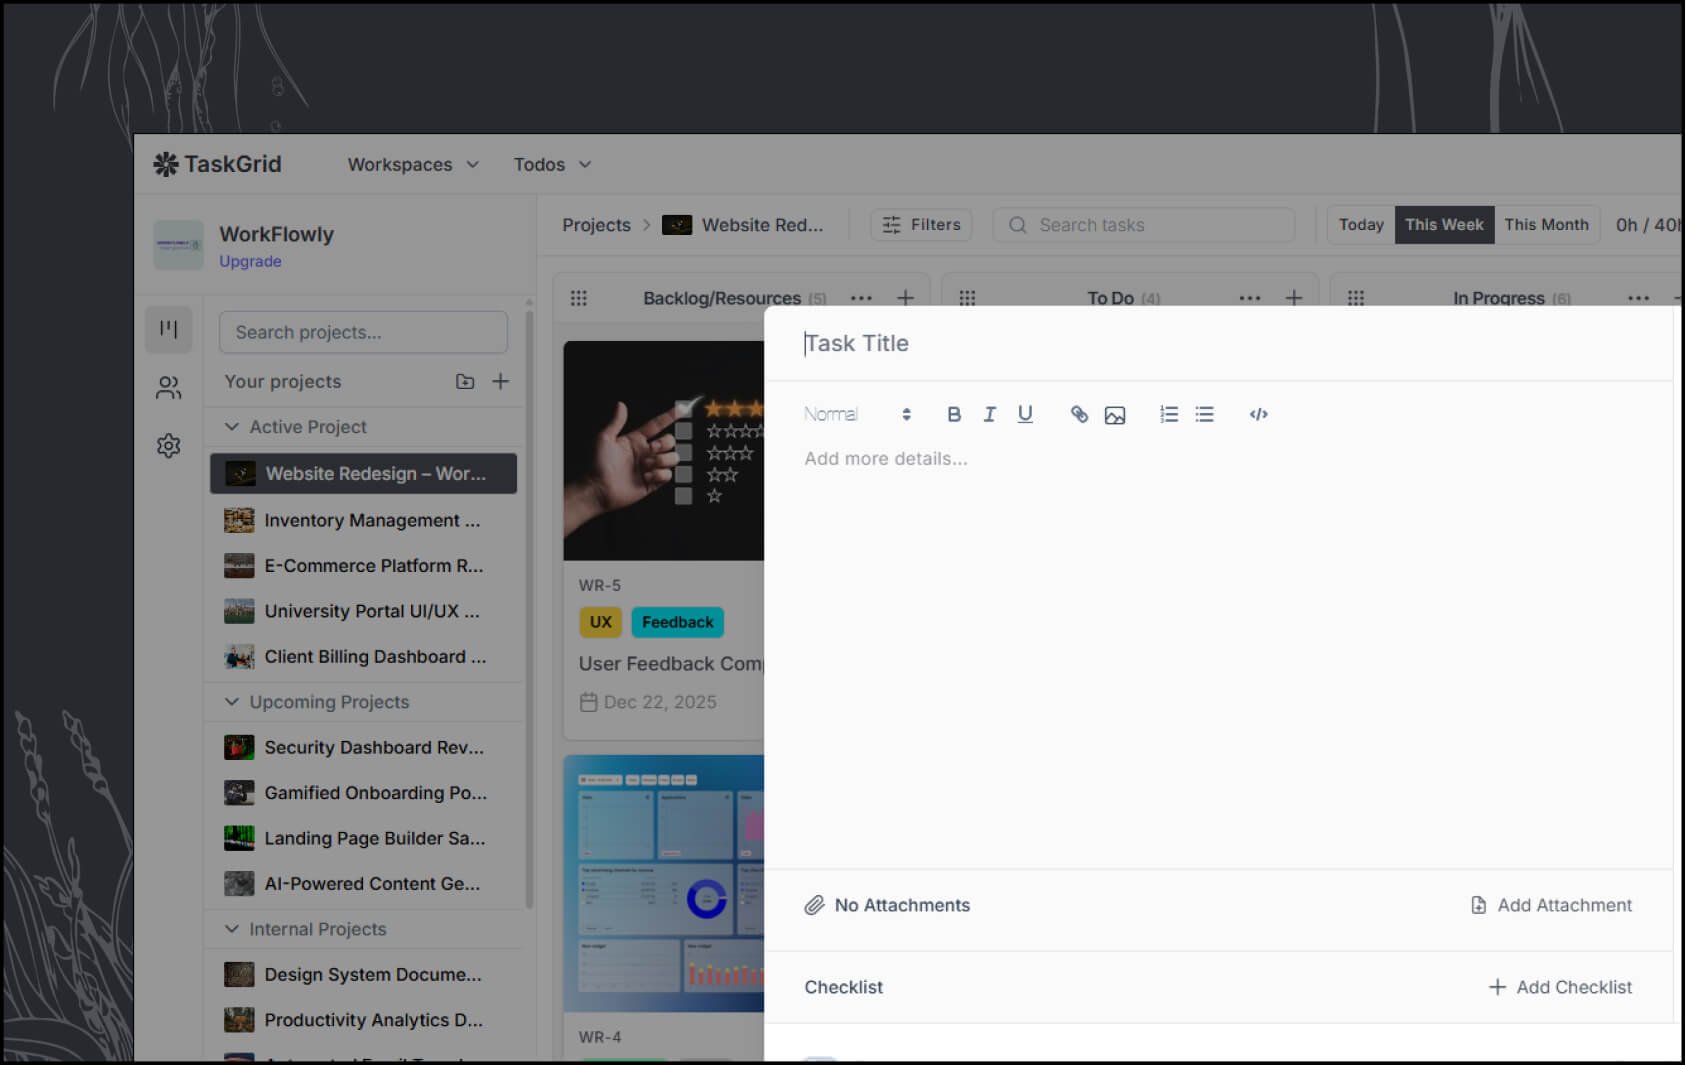
Task: Apply Italic formatting in the task editor
Action: pos(989,414)
